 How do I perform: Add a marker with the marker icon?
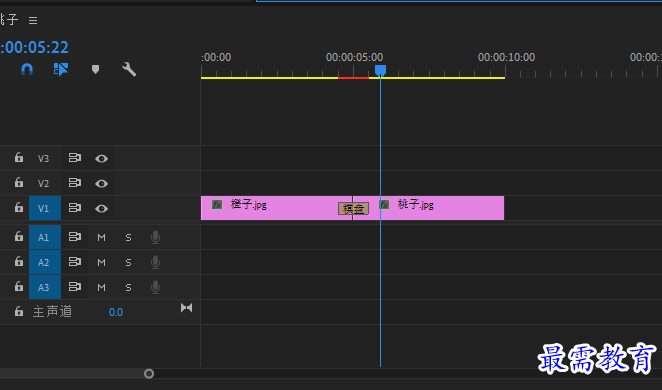(95, 69)
